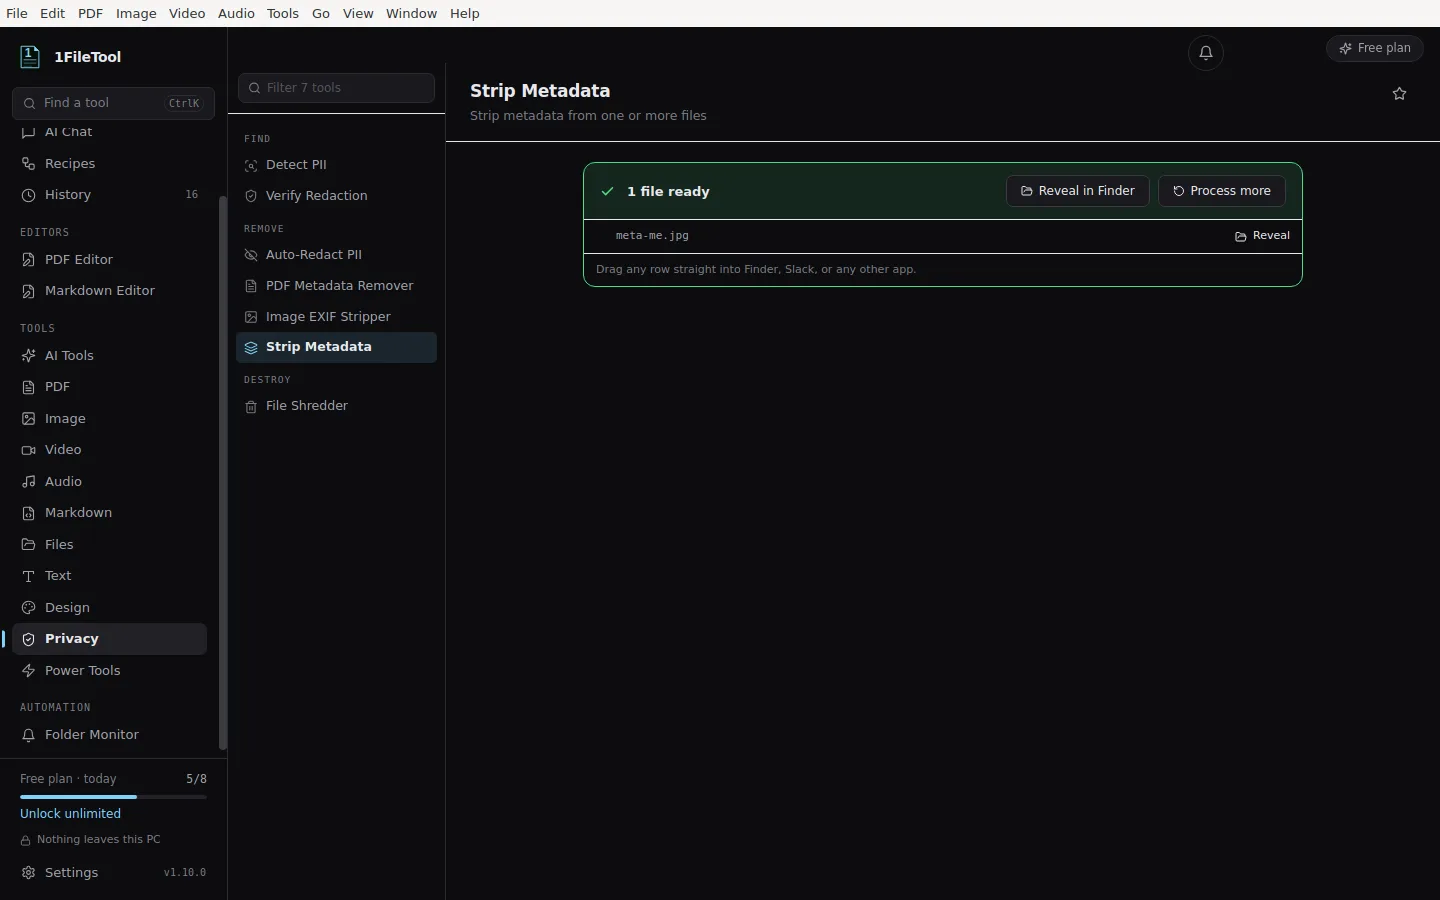Click the PDF category icon
This screenshot has width=1440, height=900.
coord(29,387)
